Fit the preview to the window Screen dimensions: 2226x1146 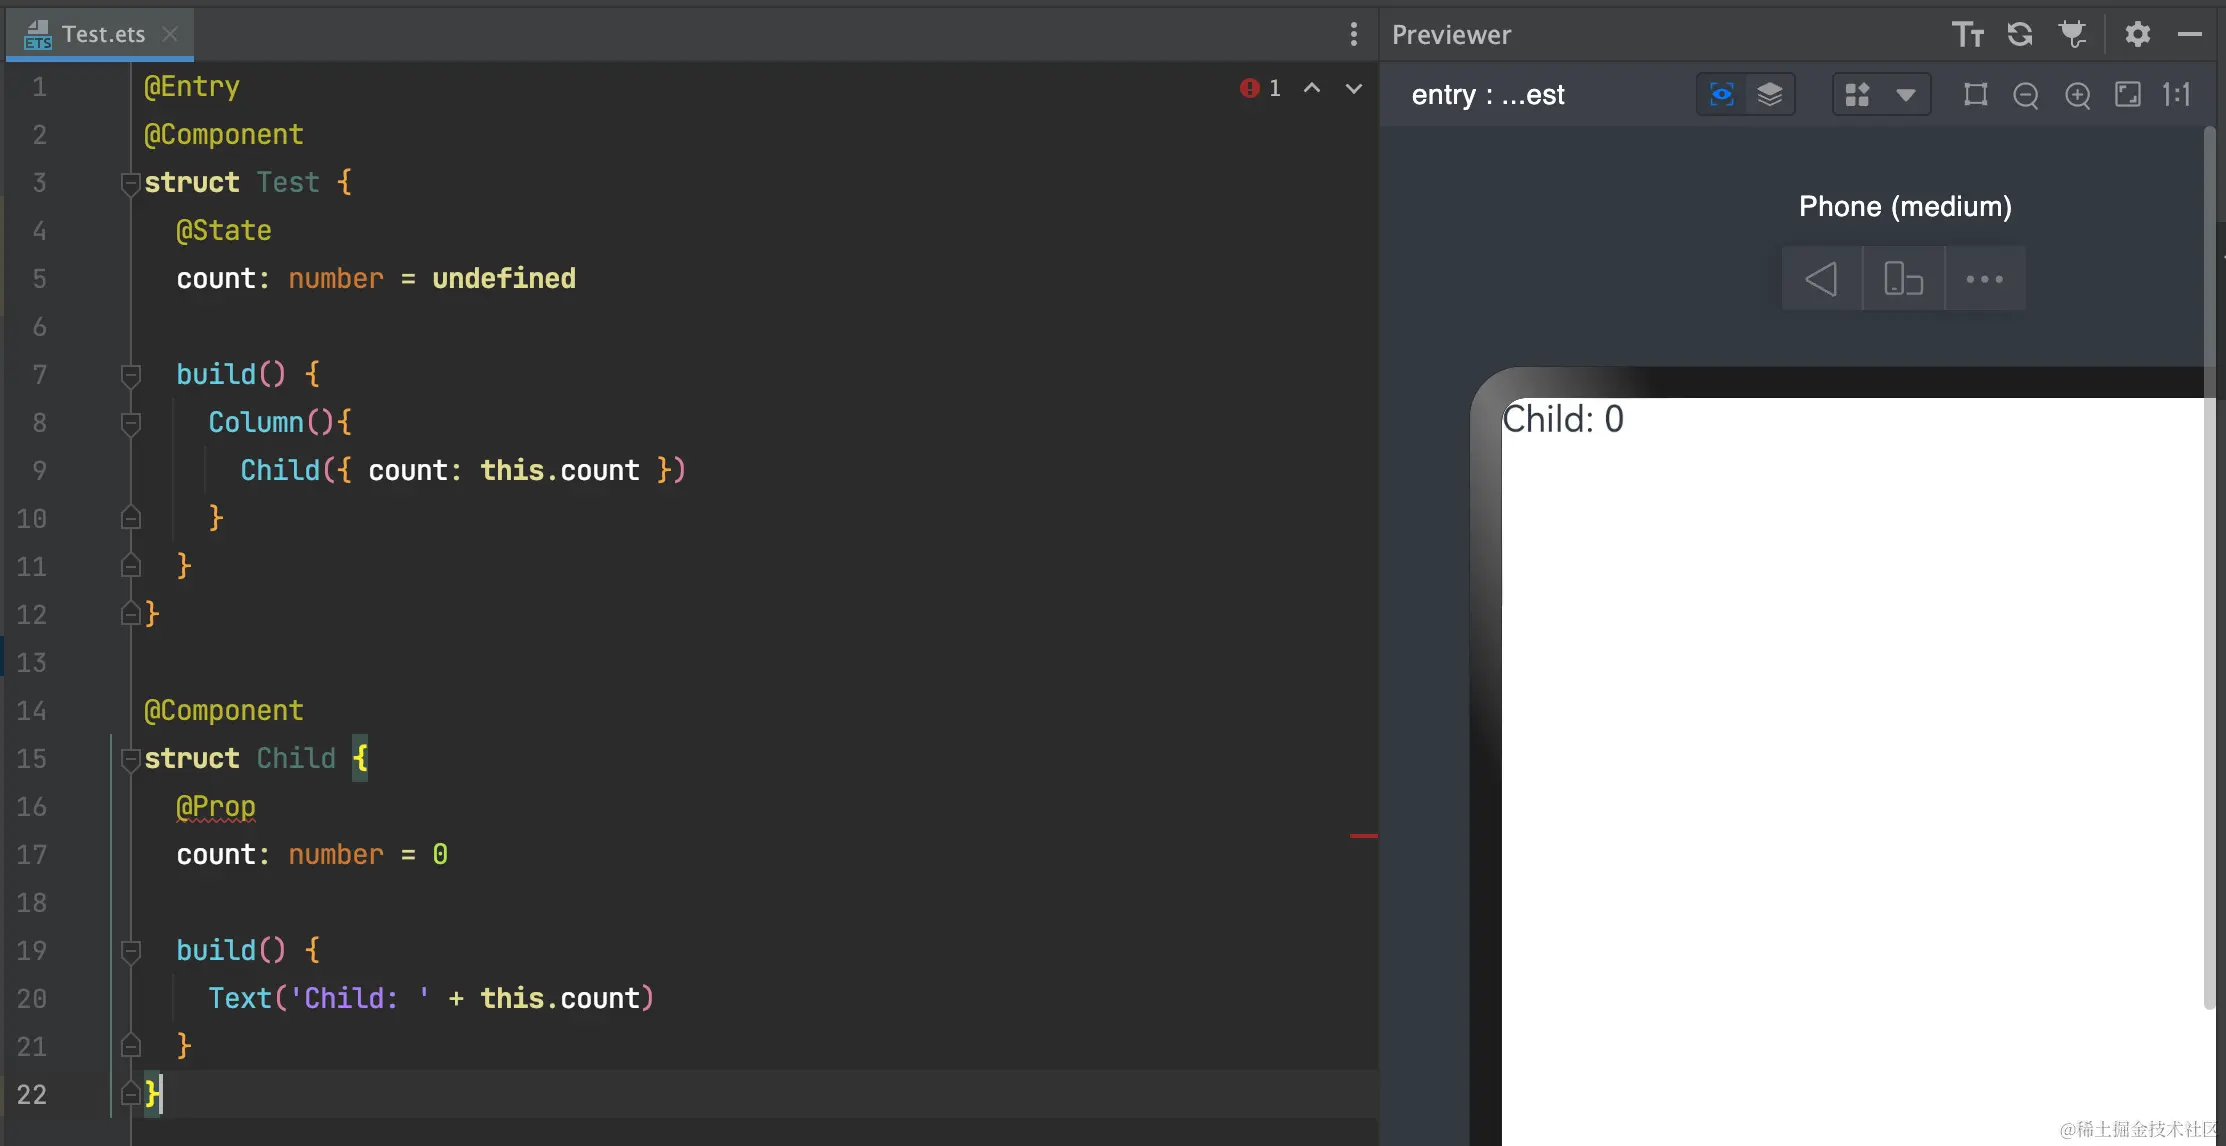coord(2127,95)
